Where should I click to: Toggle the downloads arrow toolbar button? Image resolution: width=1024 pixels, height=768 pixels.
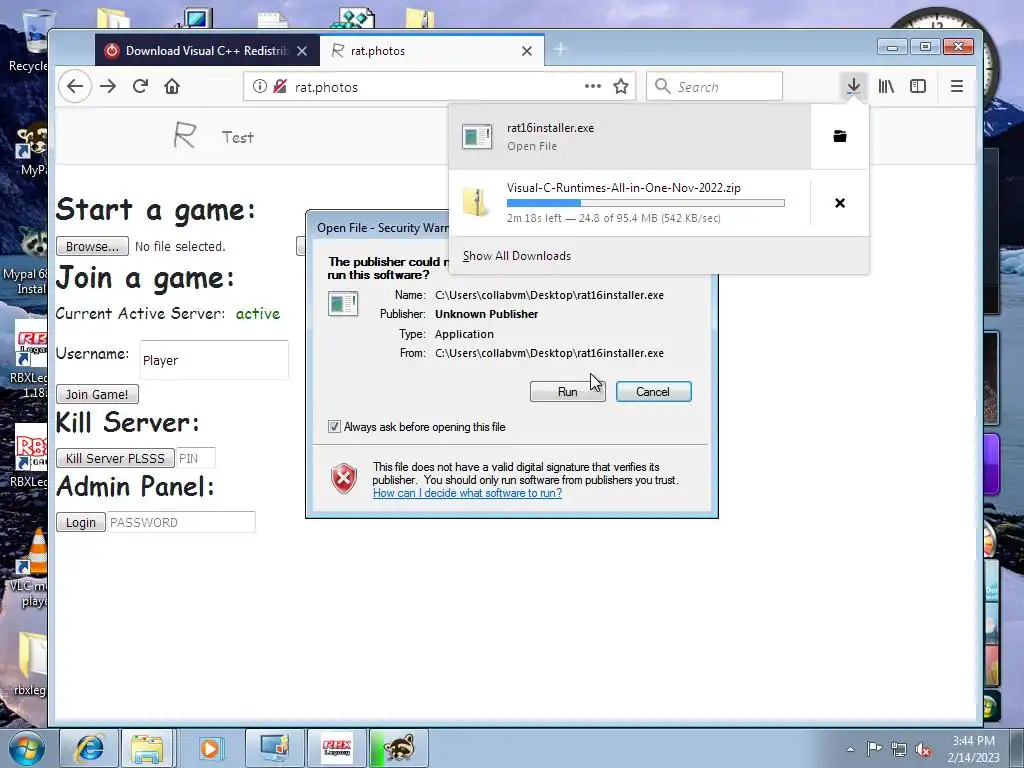[853, 86]
